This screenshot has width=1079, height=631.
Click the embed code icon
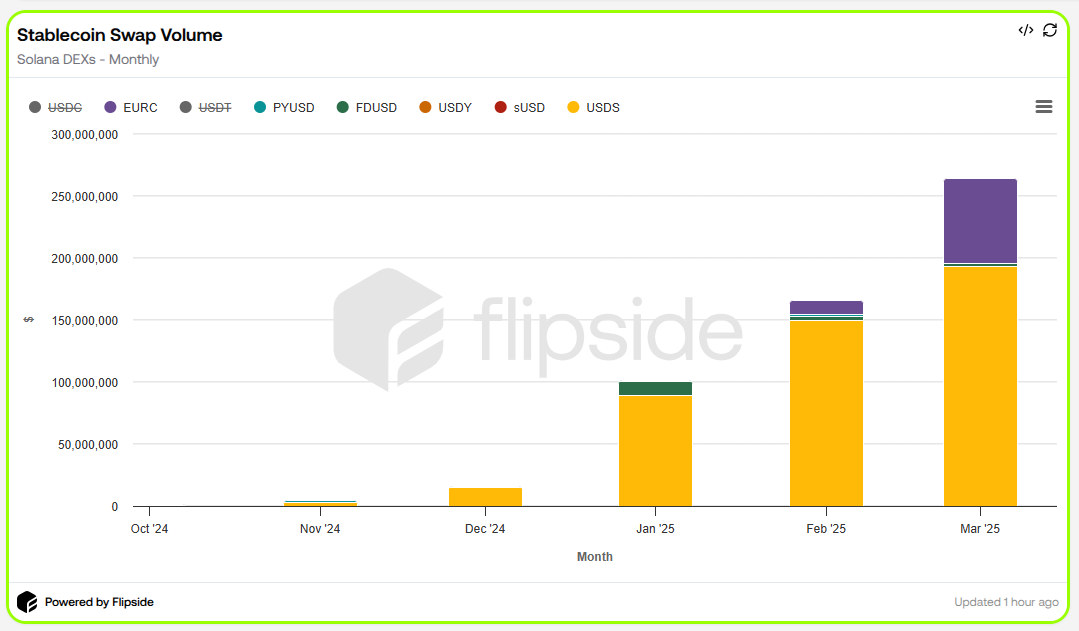1025,30
